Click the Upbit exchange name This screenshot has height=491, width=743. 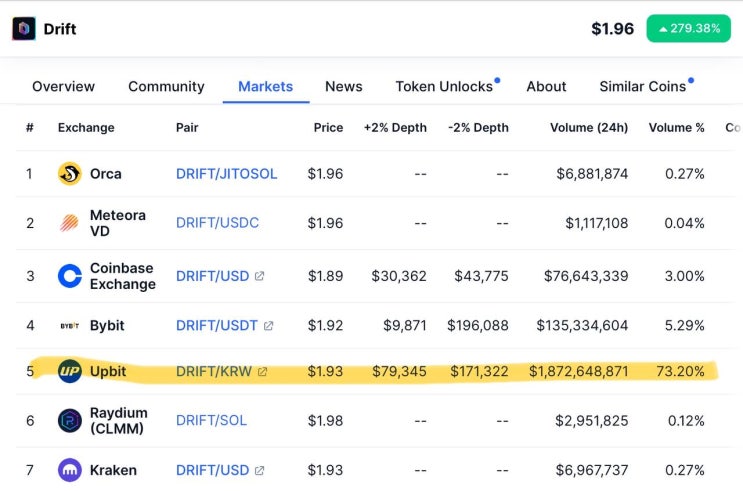tap(108, 371)
